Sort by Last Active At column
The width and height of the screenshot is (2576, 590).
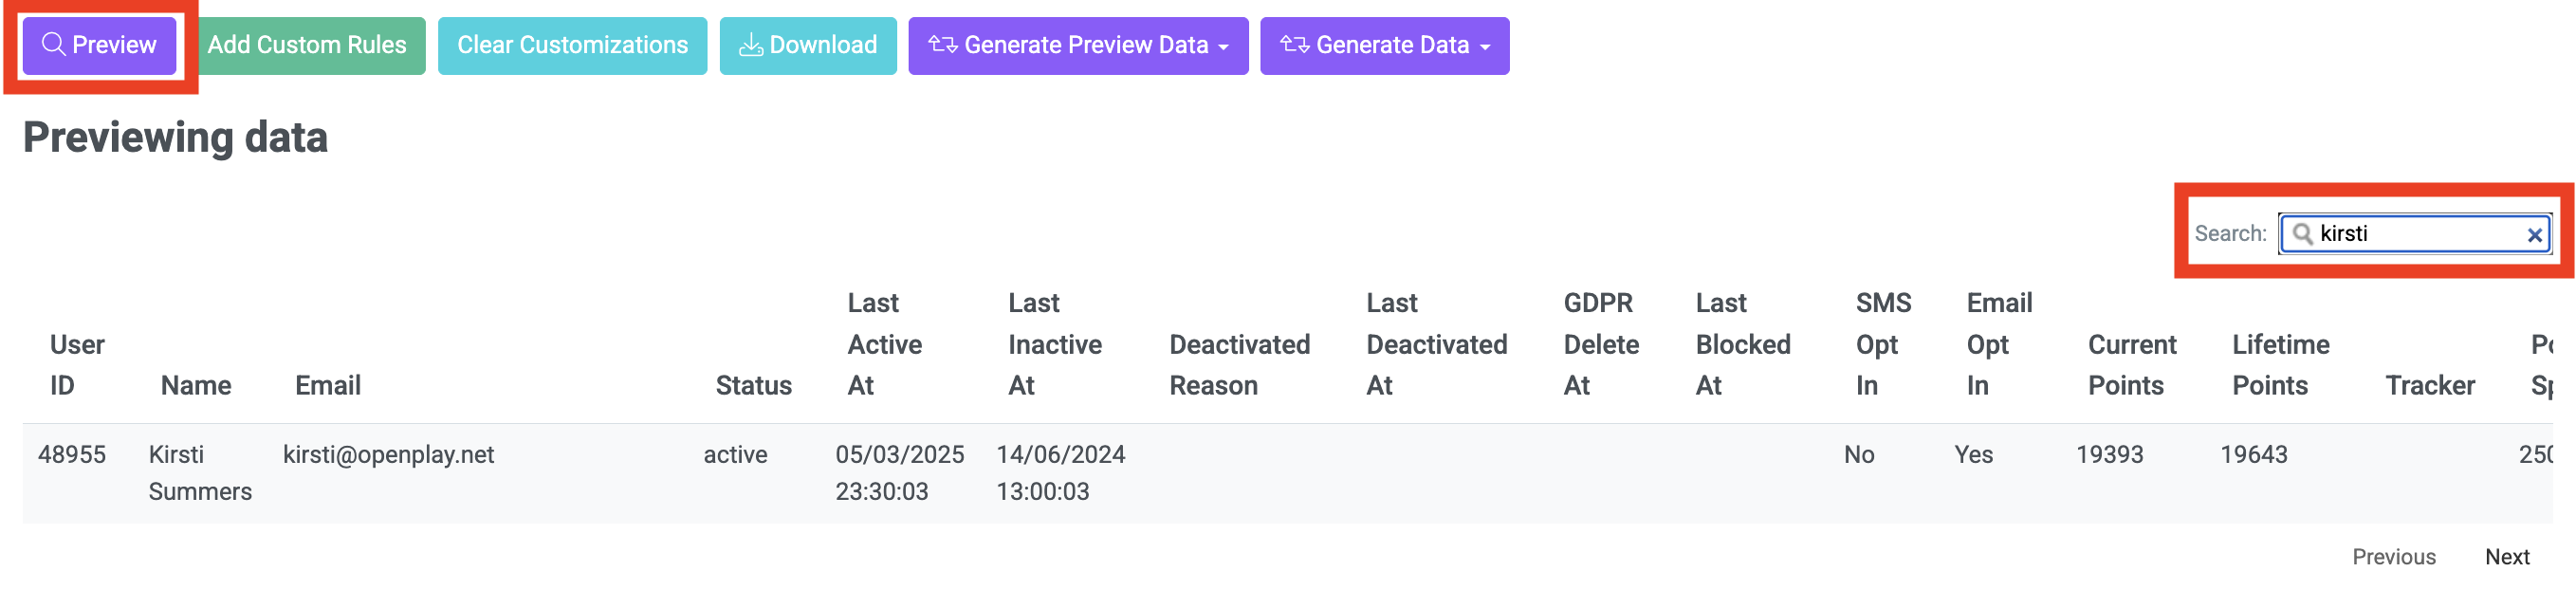click(x=885, y=343)
